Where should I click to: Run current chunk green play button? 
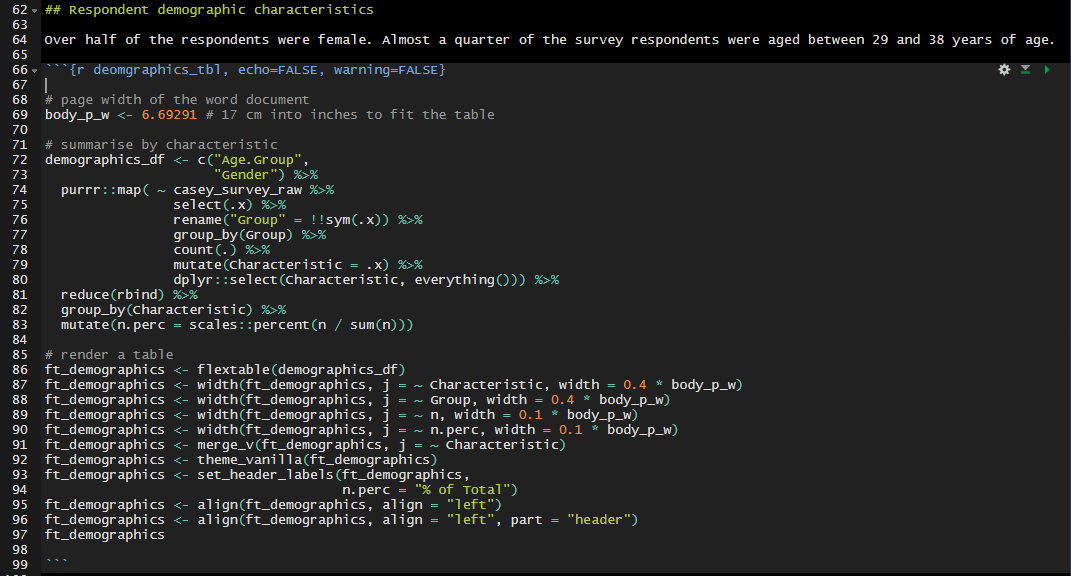click(x=1046, y=70)
